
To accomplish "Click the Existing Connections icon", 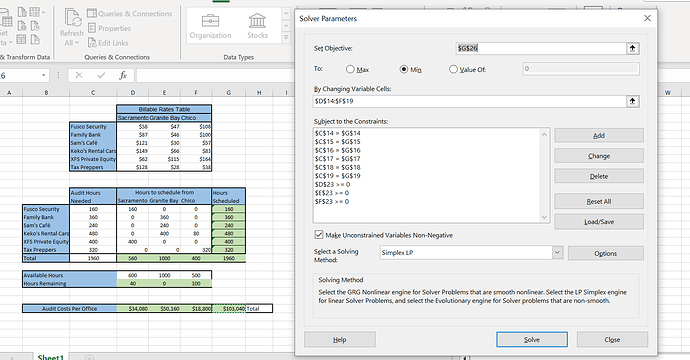I will [35, 40].
